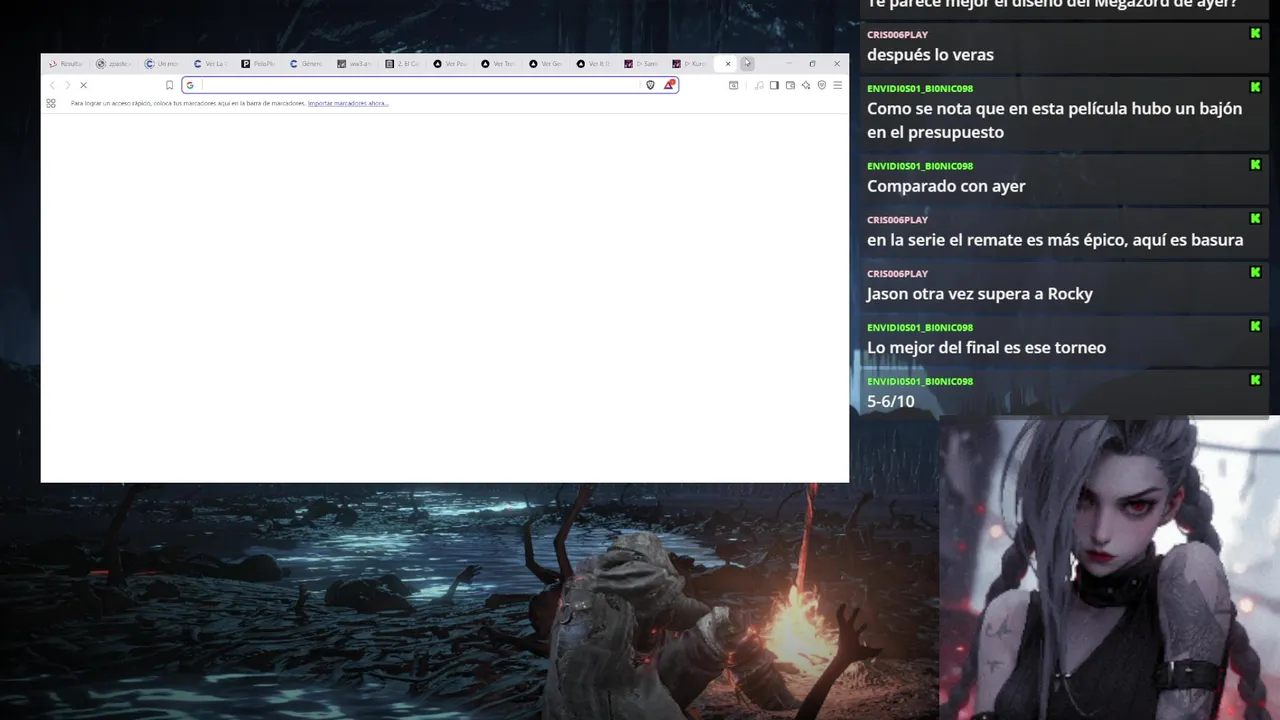Click the tab search icon left of the music note
The height and width of the screenshot is (720, 1280).
pyautogui.click(x=733, y=85)
